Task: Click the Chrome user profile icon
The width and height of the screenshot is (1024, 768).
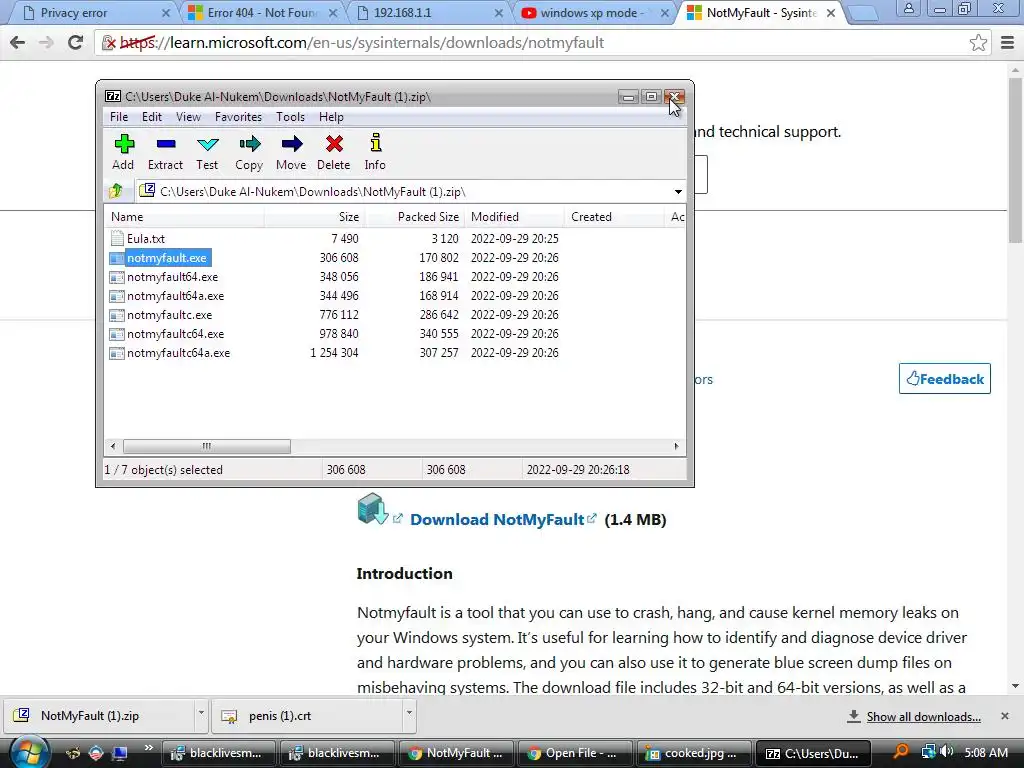Action: coord(908,8)
